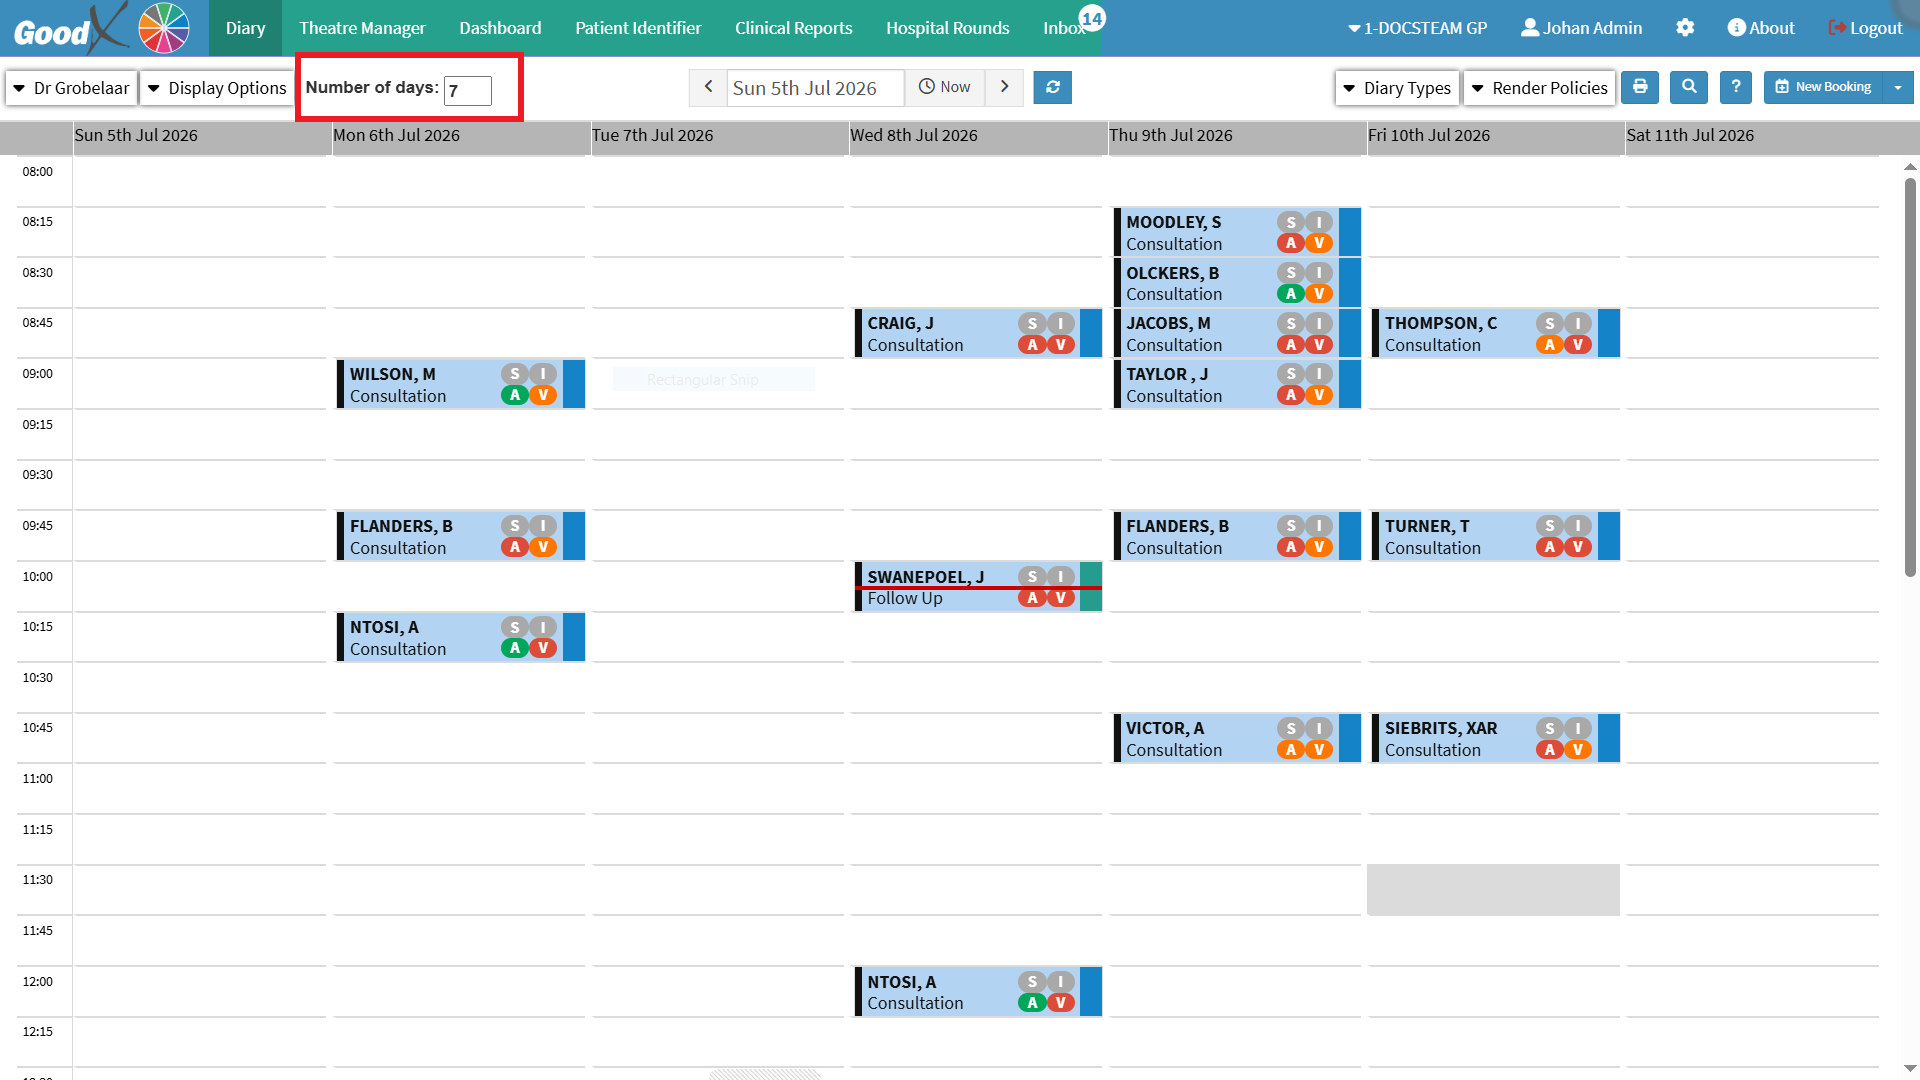
Task: Click the green A icon on OLCKERS, B booking
Action: [x=1291, y=294]
